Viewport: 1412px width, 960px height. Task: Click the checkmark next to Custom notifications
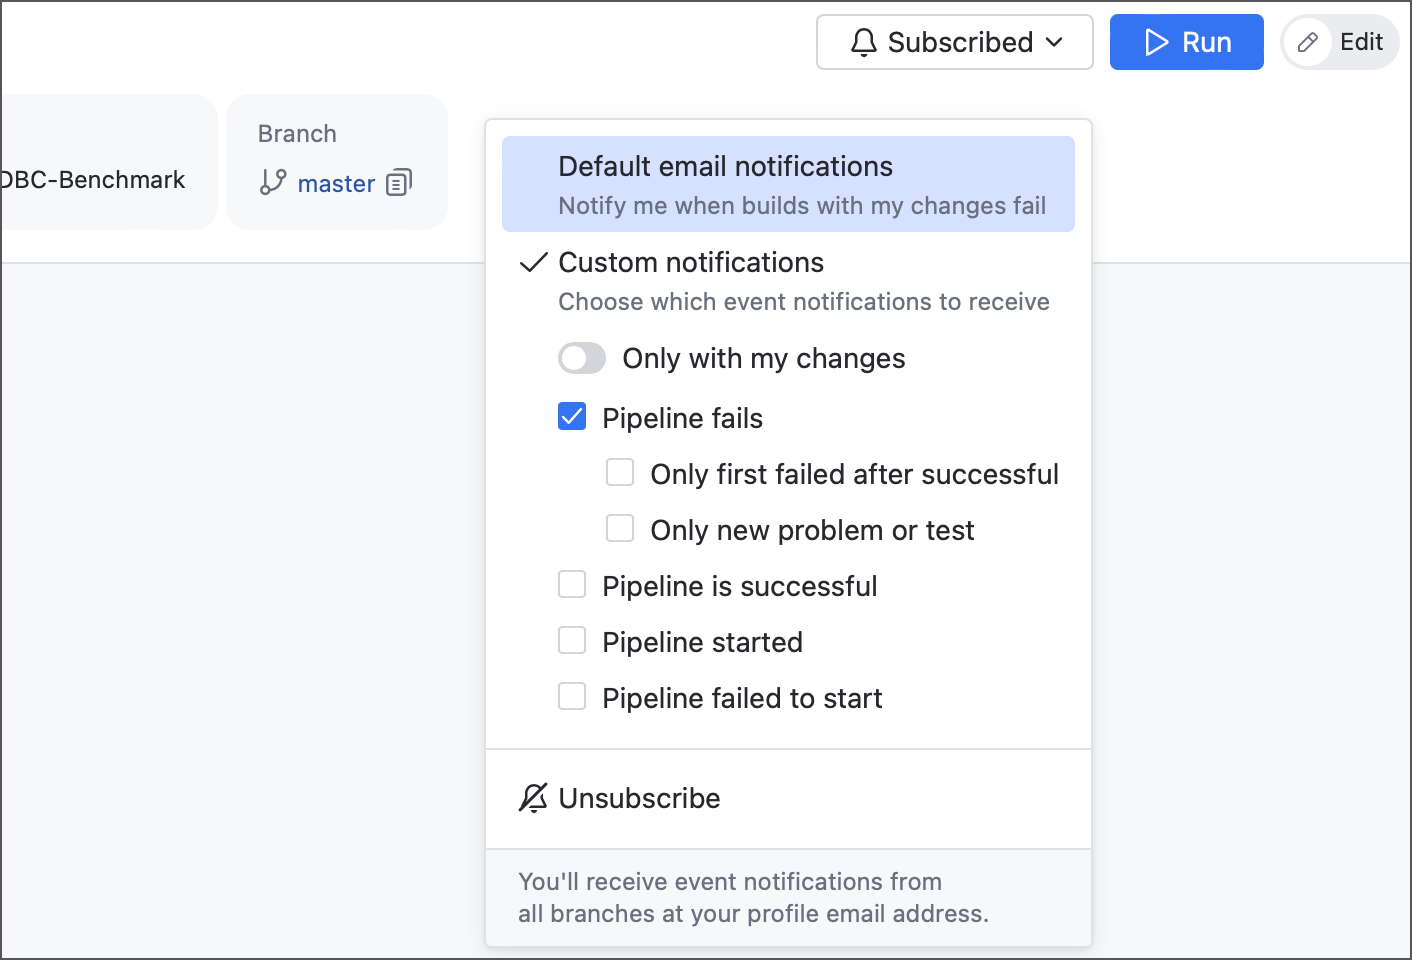(x=532, y=262)
